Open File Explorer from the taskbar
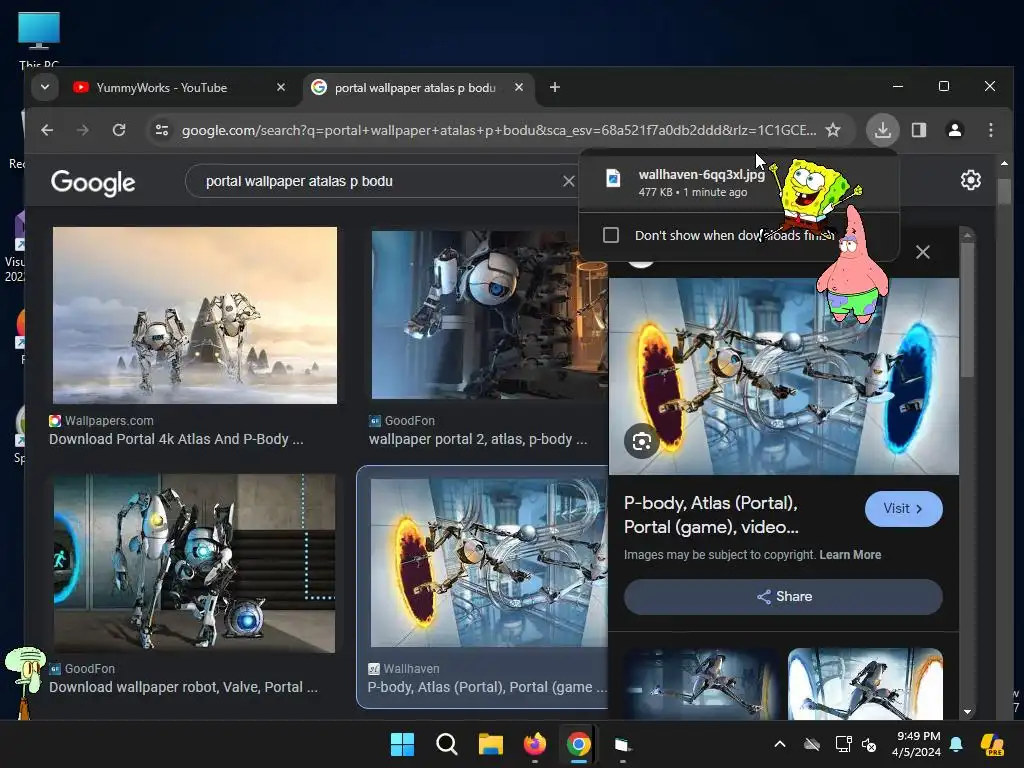This screenshot has height=768, width=1024. [490, 744]
